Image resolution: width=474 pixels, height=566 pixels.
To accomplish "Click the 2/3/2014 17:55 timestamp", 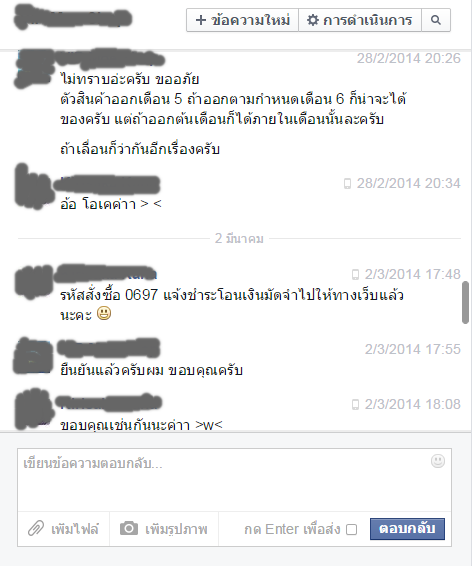I will (x=413, y=349).
